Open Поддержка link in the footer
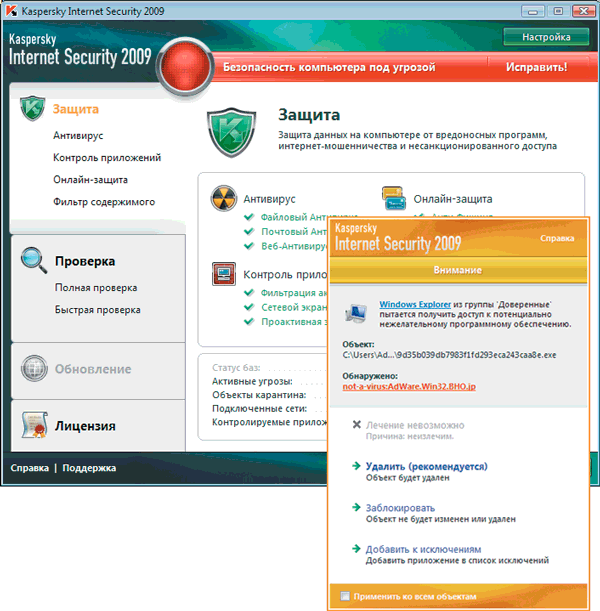The image size is (600, 611). [x=89, y=468]
